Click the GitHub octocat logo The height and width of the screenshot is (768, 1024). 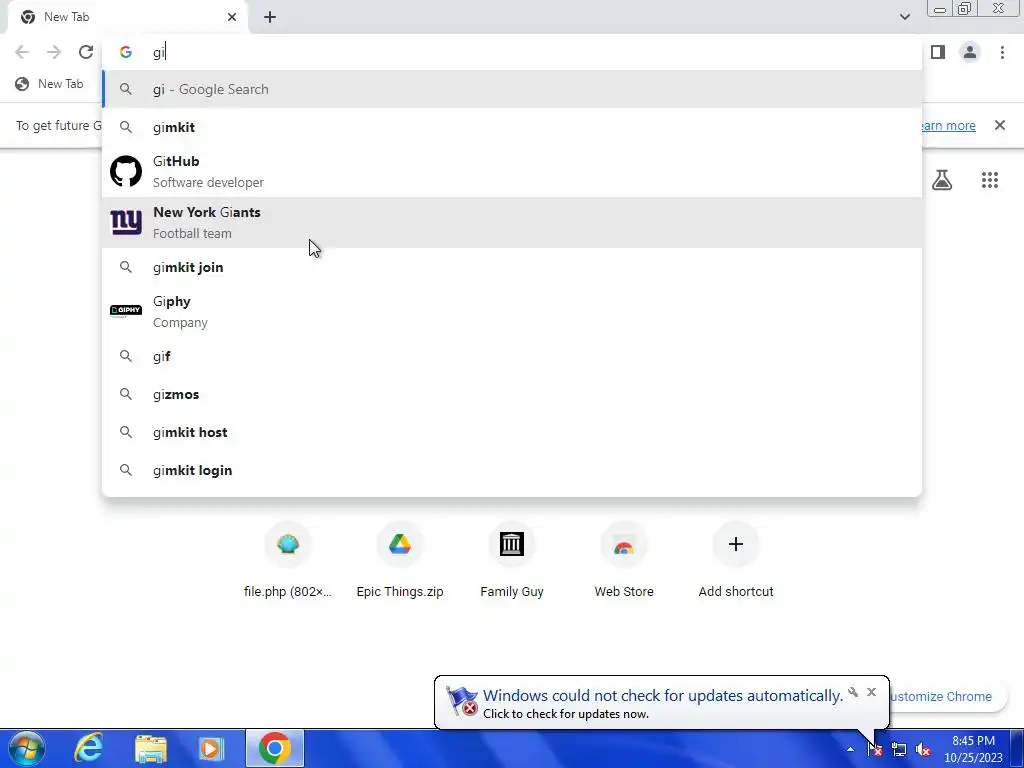pyautogui.click(x=126, y=171)
